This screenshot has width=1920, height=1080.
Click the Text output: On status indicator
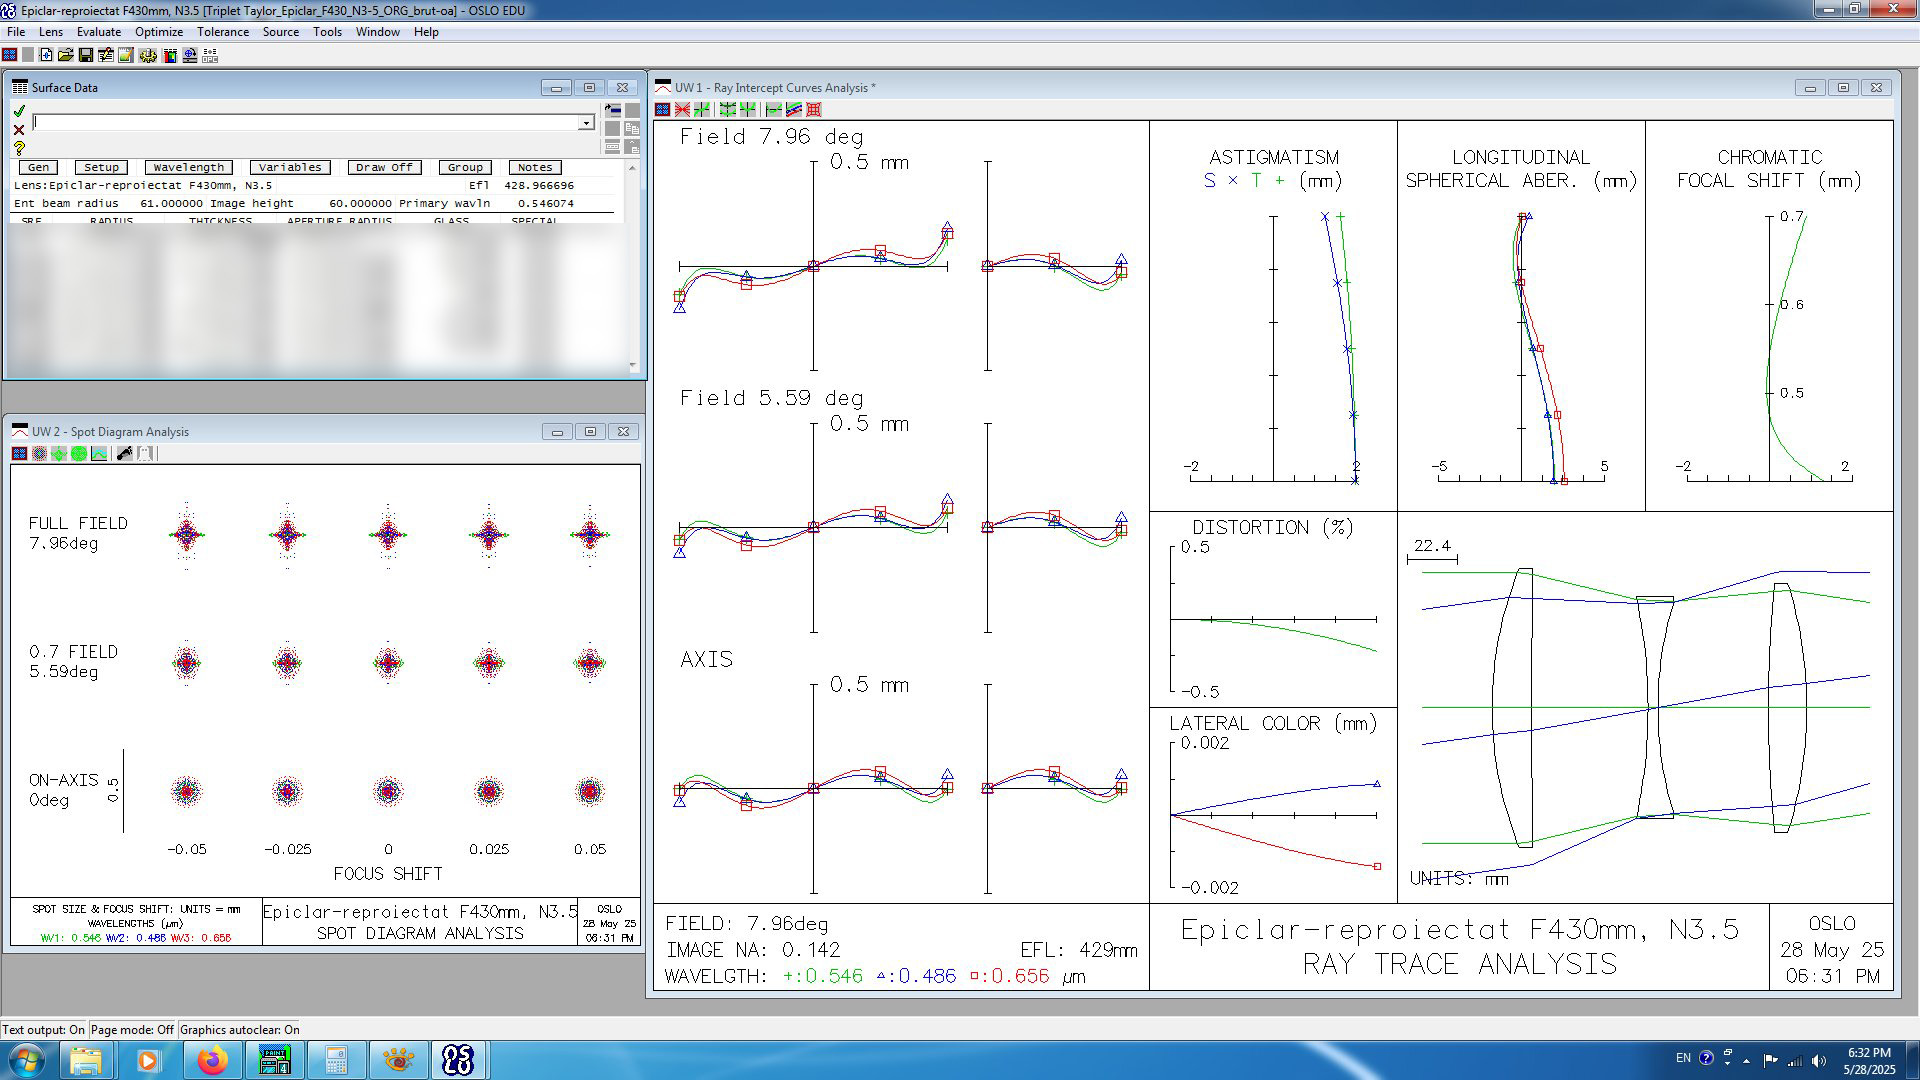click(44, 1029)
